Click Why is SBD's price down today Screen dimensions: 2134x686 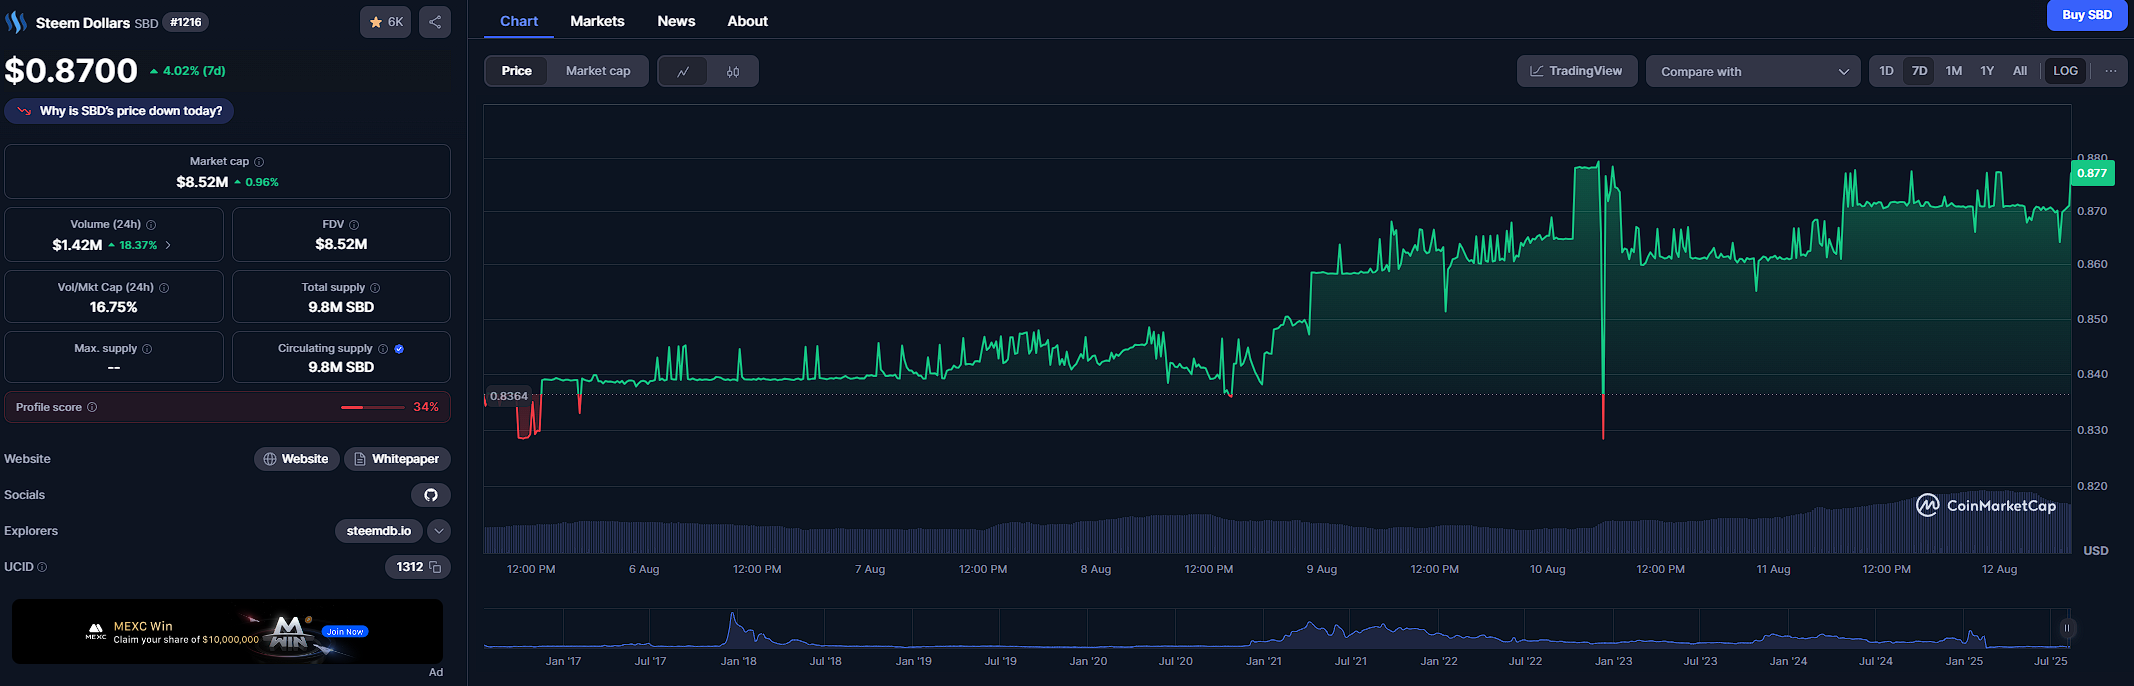pos(119,111)
